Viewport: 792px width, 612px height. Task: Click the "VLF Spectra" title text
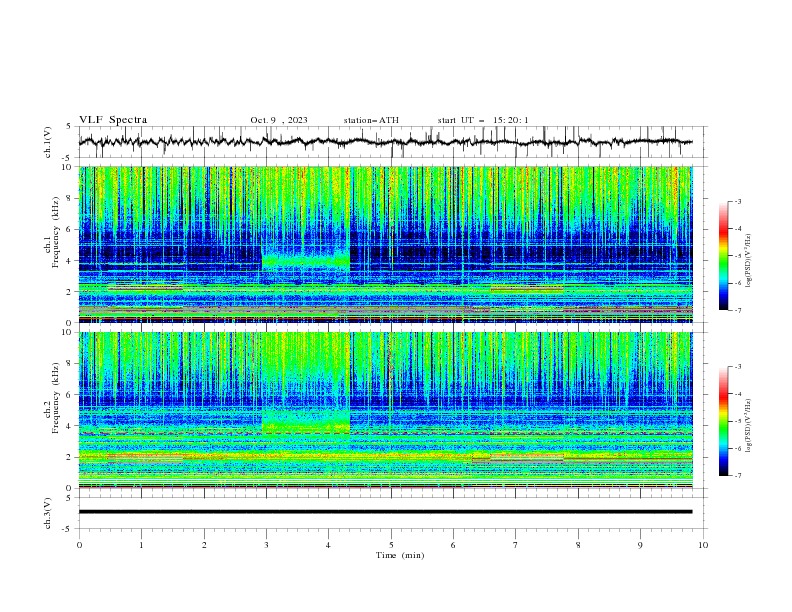click(113, 120)
